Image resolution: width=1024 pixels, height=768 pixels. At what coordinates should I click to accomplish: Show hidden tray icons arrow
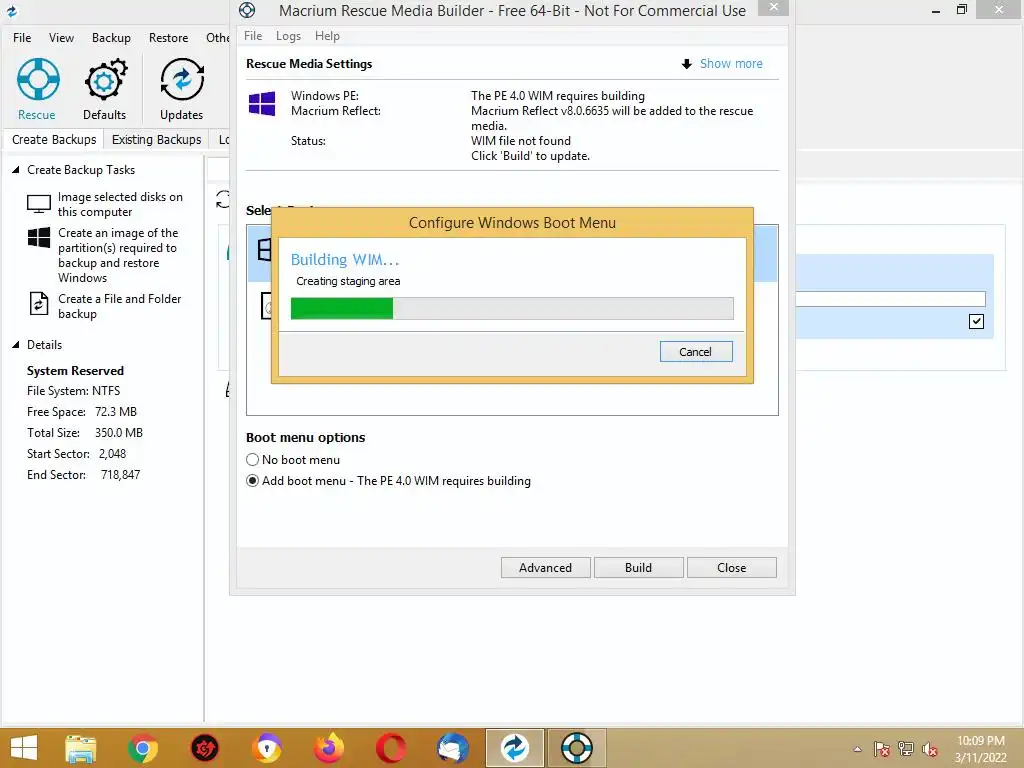point(857,749)
